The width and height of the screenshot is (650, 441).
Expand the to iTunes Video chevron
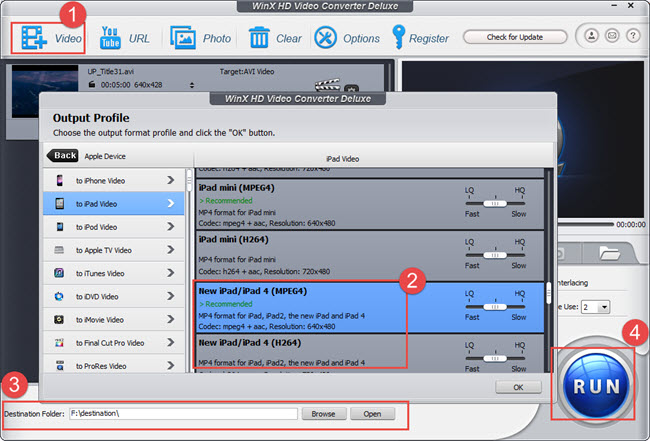[170, 273]
